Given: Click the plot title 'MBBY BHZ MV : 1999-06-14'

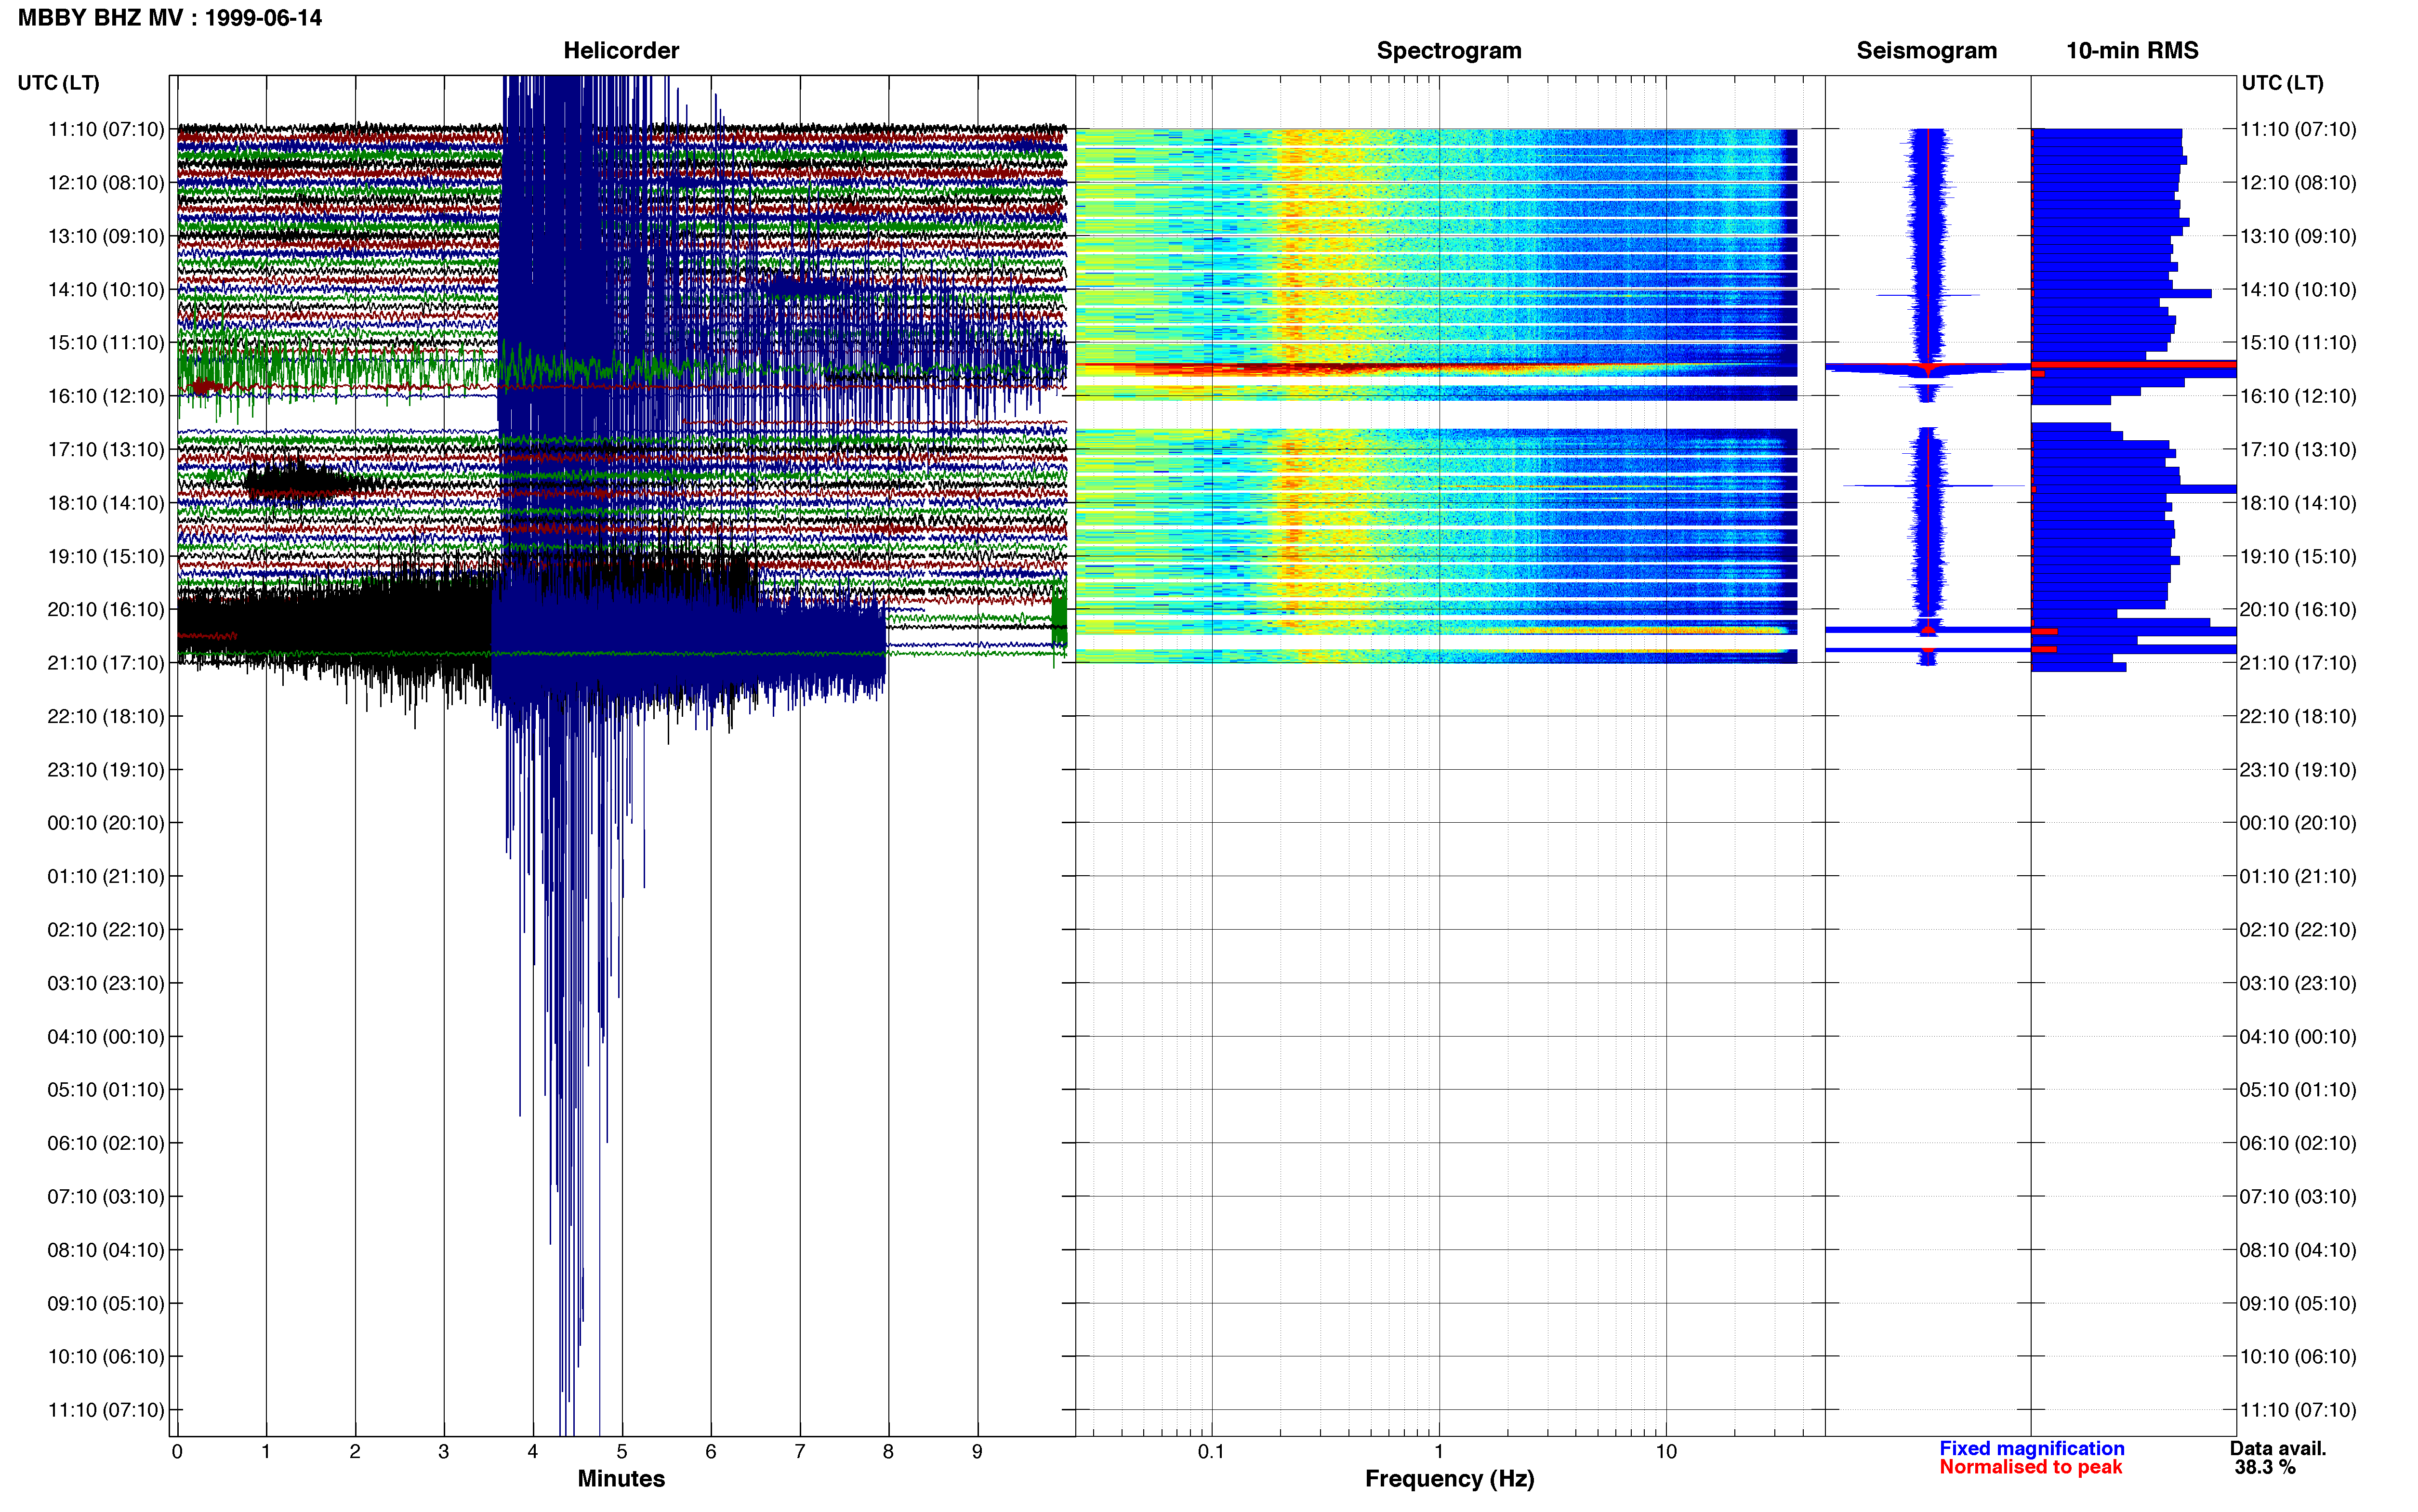Looking at the screenshot, I should pos(170,17).
